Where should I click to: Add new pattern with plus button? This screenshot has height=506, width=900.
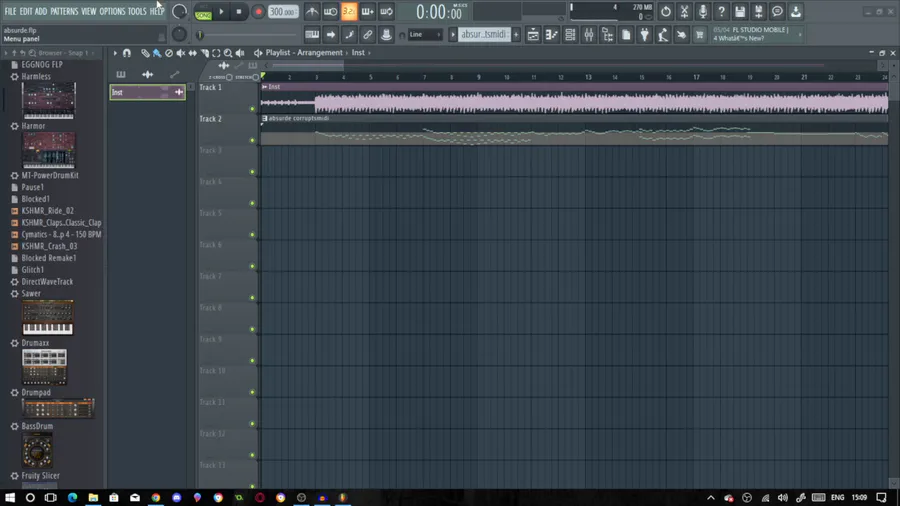[516, 34]
